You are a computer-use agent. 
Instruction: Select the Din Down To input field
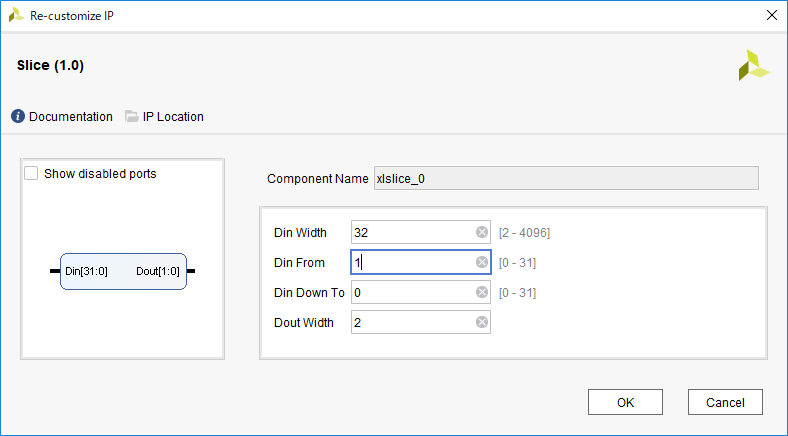point(410,293)
